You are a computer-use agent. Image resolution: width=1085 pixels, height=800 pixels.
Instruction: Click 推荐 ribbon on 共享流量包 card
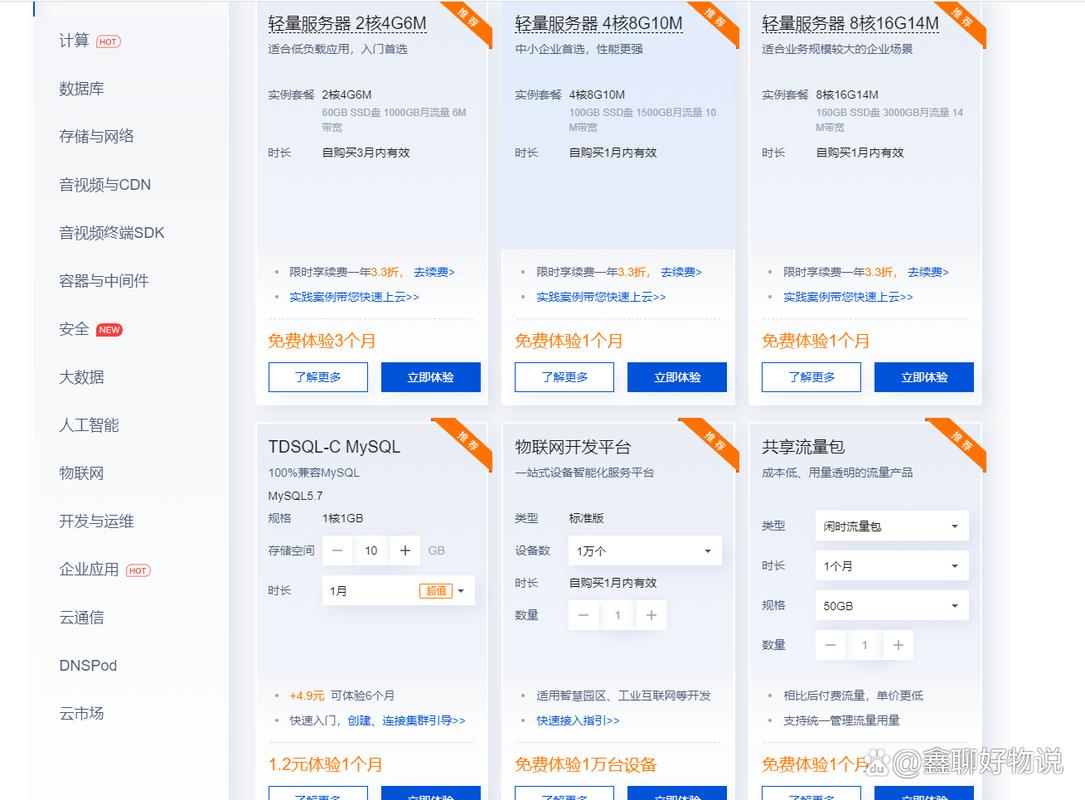click(960, 440)
